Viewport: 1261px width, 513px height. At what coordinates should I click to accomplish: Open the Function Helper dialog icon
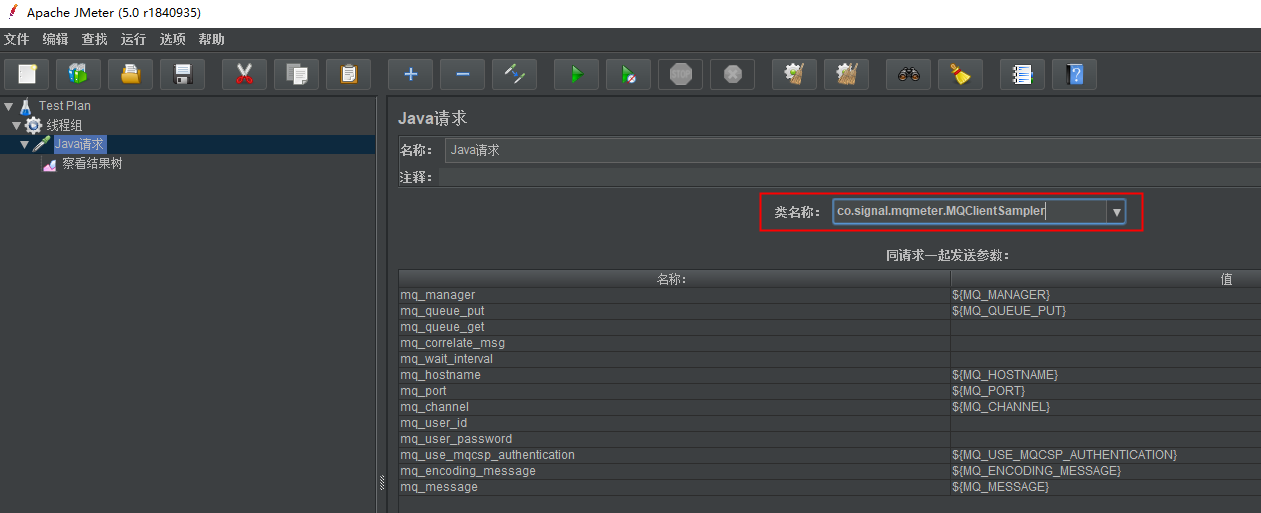pyautogui.click(x=1022, y=74)
